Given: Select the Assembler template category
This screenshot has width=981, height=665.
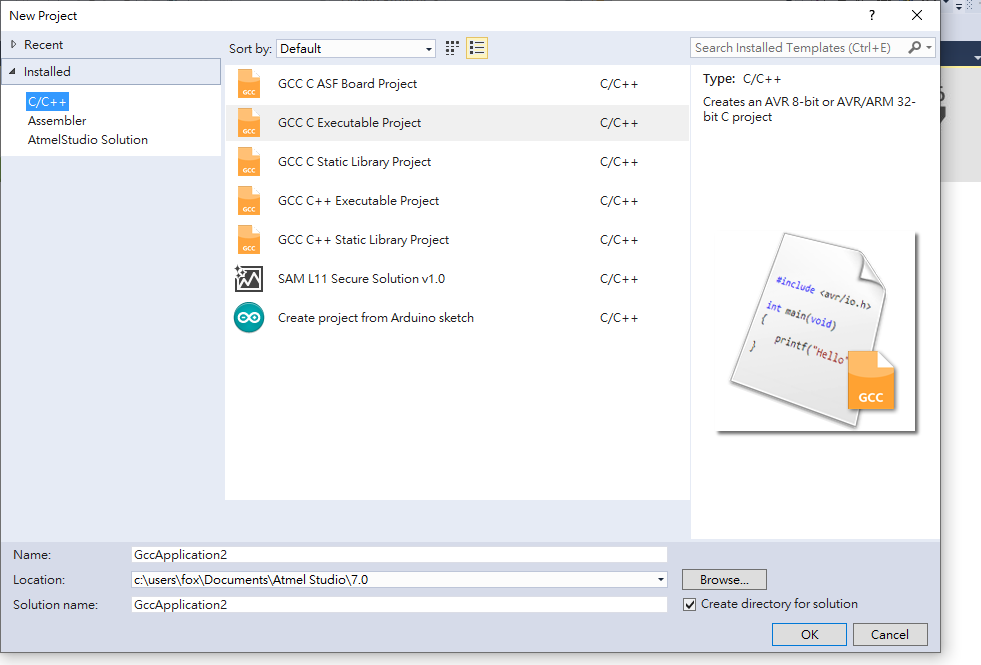Looking at the screenshot, I should point(57,121).
